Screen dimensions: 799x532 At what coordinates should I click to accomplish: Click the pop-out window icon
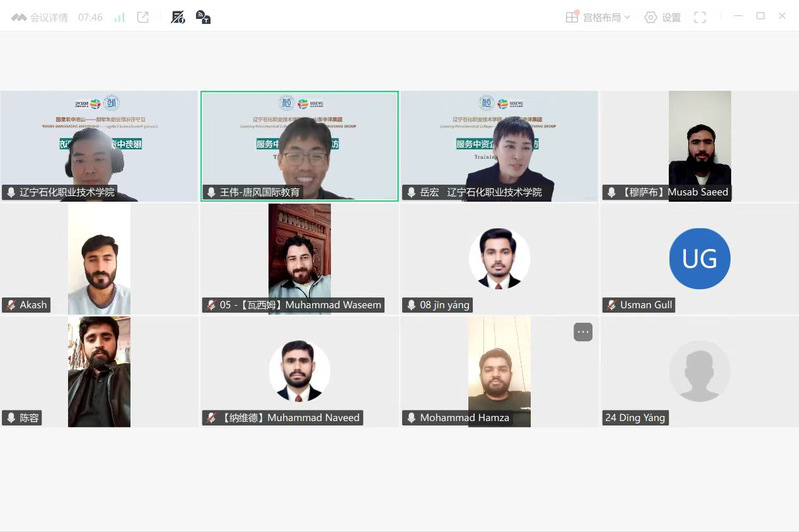coord(143,17)
